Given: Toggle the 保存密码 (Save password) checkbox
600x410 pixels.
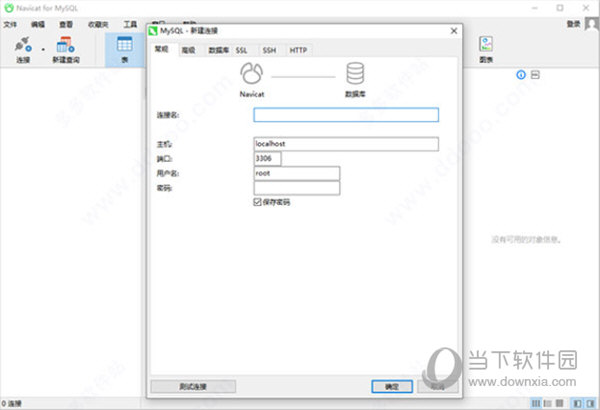Looking at the screenshot, I should tap(257, 202).
